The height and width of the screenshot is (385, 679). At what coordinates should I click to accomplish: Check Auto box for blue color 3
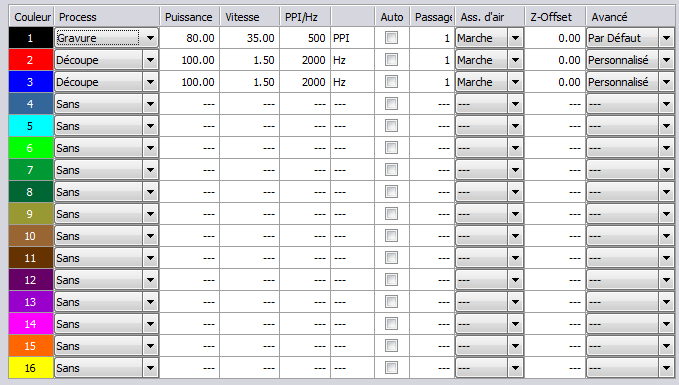pos(391,82)
